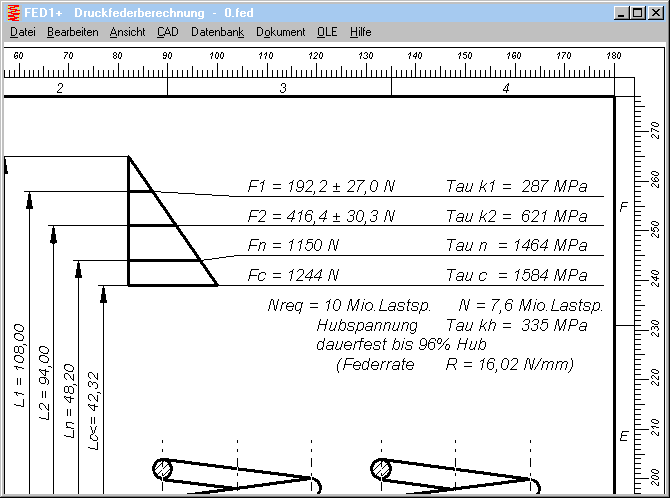Image resolution: width=670 pixels, height=498 pixels.
Task: Open the Datei menu
Action: tap(22, 32)
